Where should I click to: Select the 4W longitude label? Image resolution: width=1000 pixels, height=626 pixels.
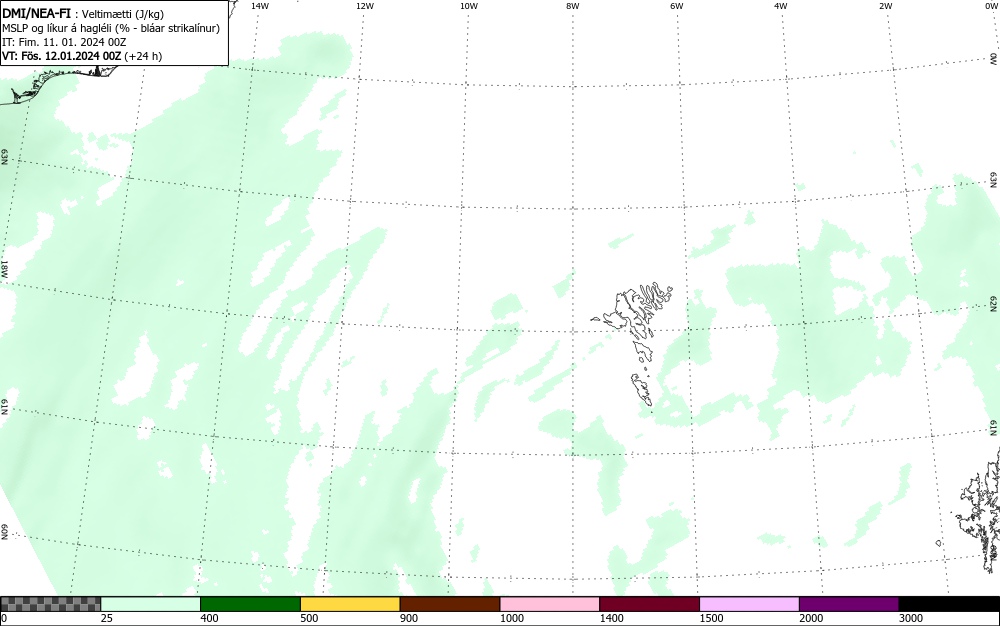(x=781, y=6)
